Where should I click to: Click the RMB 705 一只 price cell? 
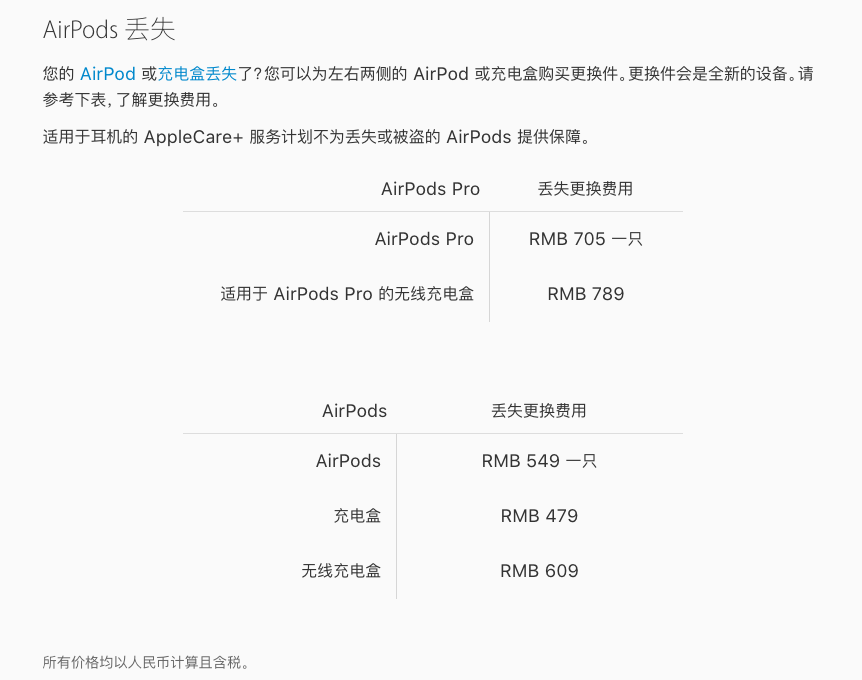pos(585,239)
